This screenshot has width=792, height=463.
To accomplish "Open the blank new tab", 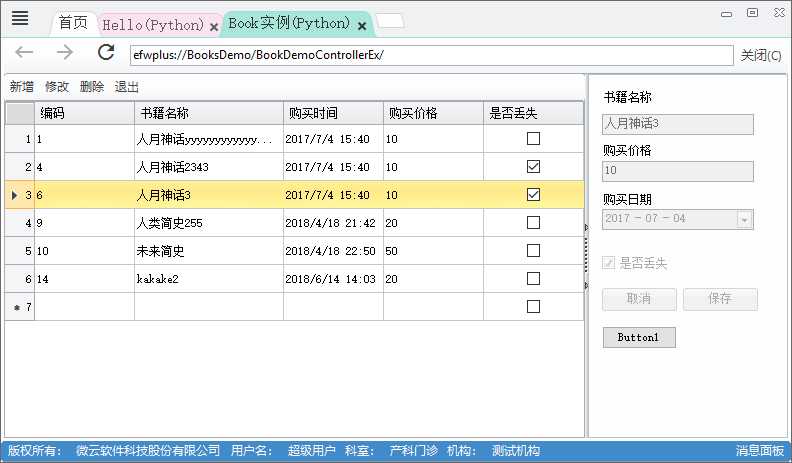I will coord(390,21).
